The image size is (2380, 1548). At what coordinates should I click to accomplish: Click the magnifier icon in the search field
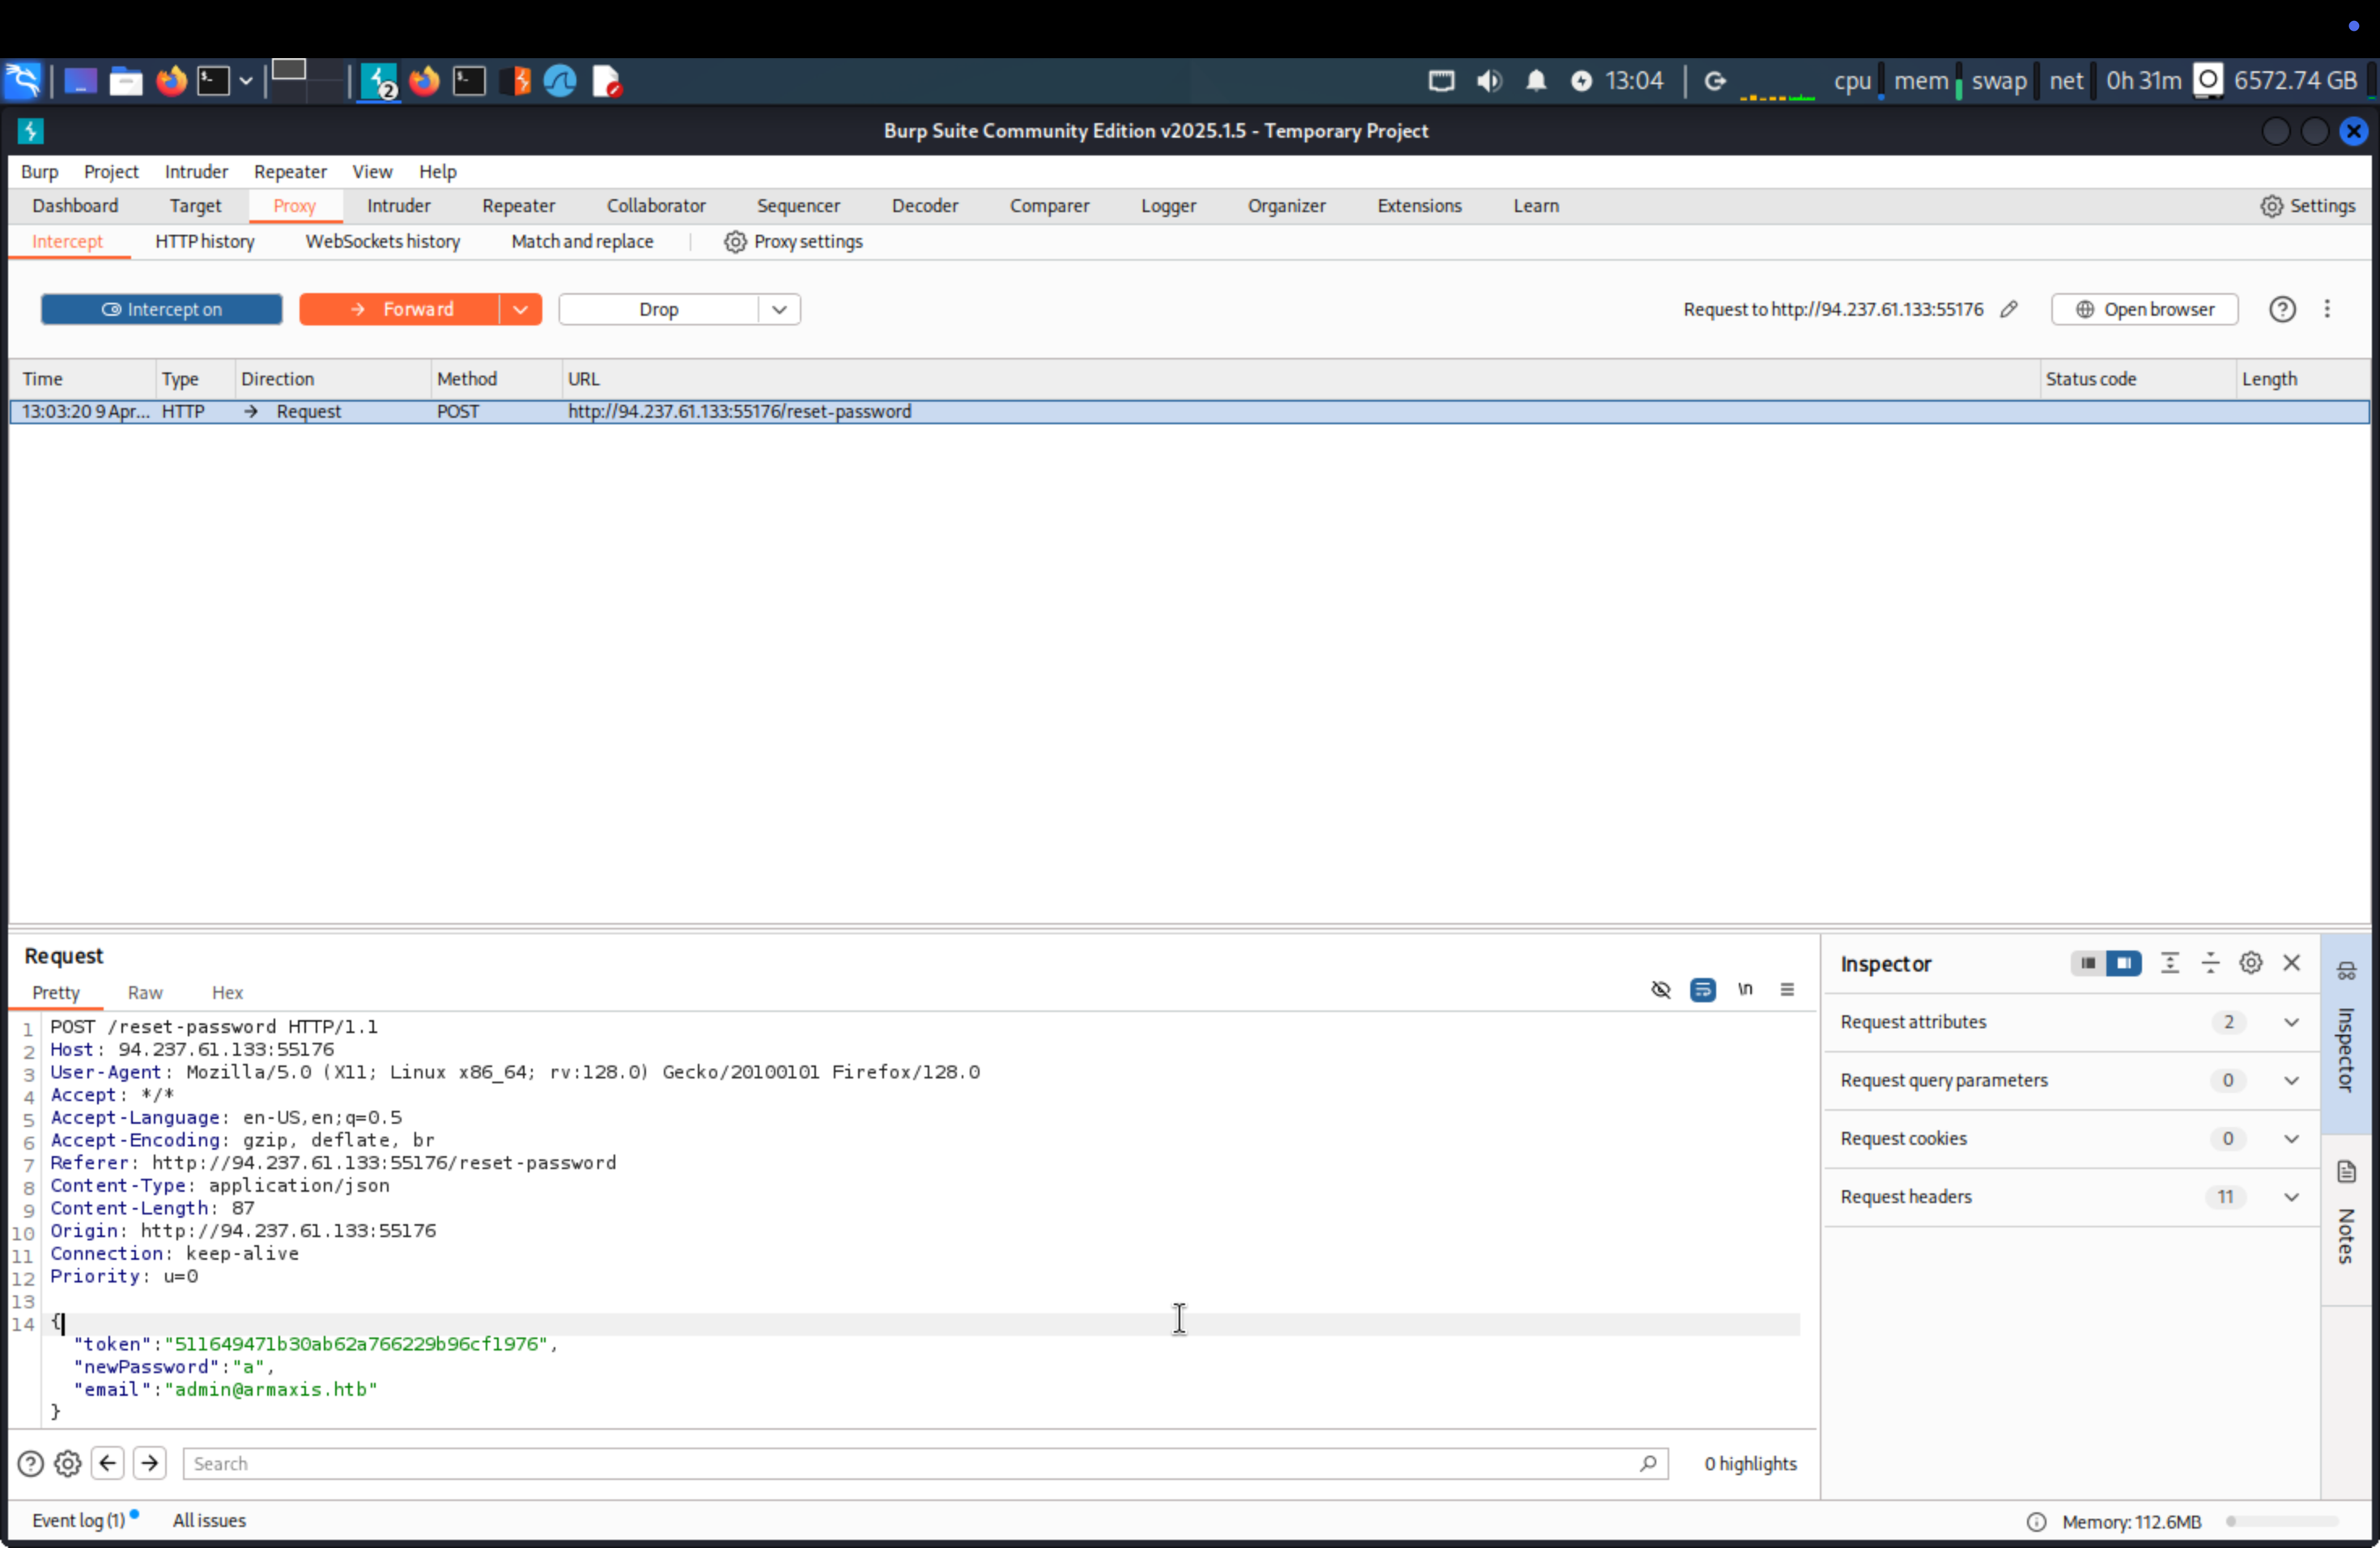(x=1648, y=1463)
